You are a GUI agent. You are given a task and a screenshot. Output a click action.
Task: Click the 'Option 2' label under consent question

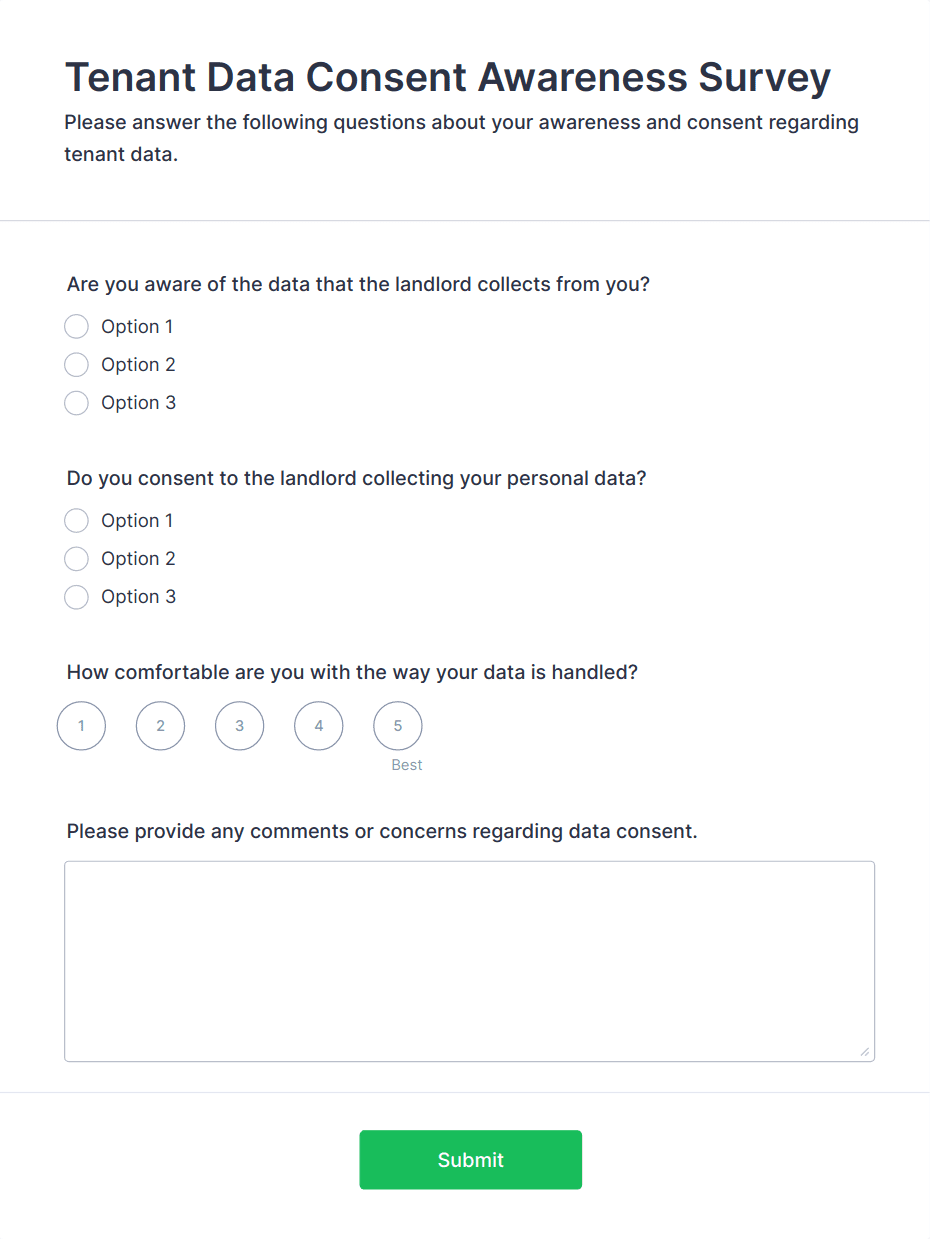pos(138,559)
